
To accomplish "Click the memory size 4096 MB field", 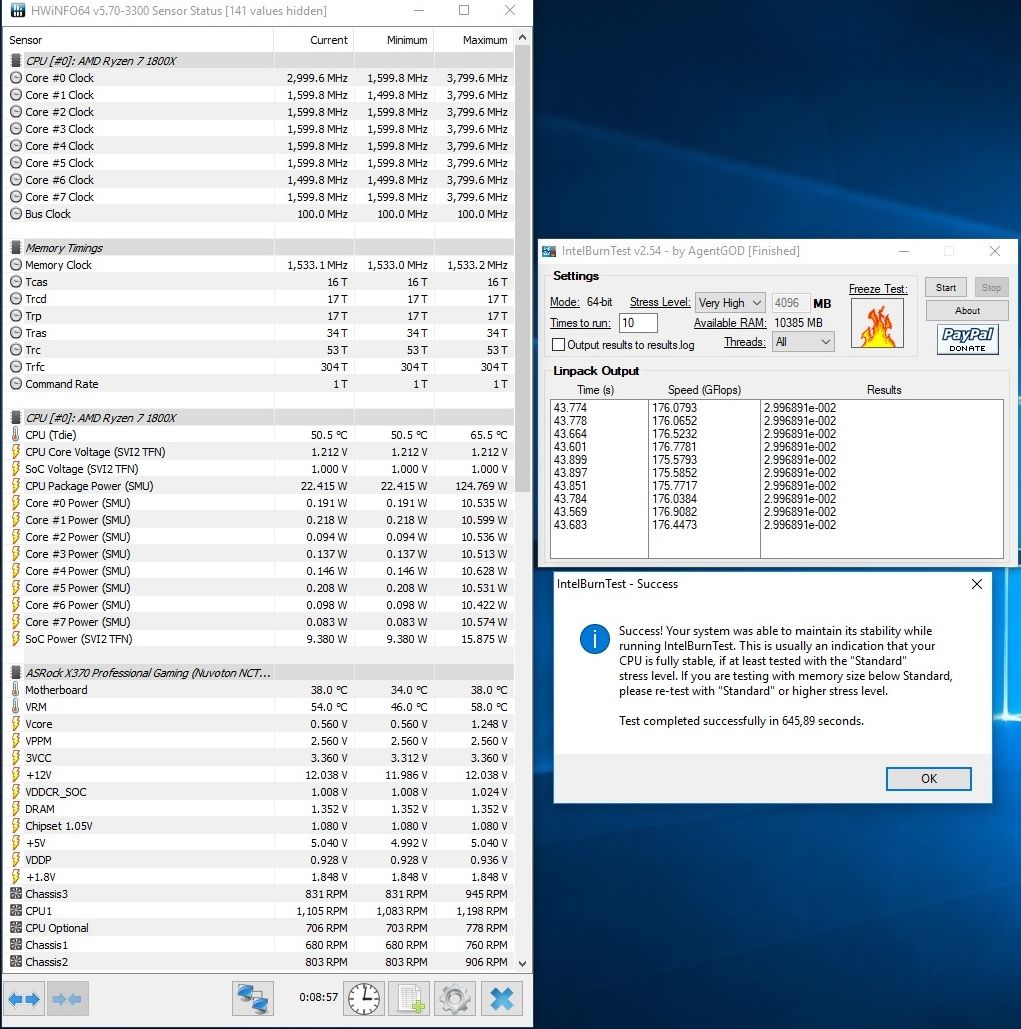I will (791, 303).
